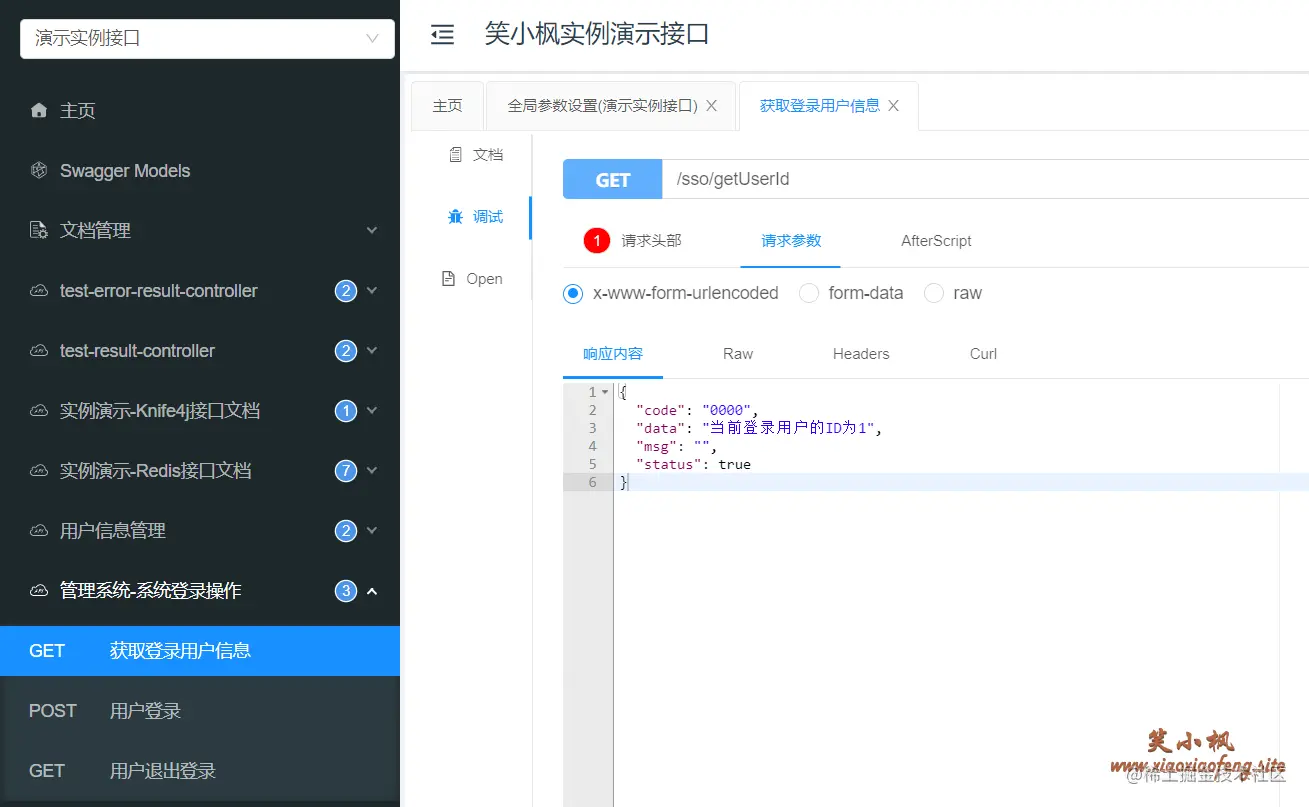Show the Curl response tab
This screenshot has height=807, width=1309.
[983, 354]
